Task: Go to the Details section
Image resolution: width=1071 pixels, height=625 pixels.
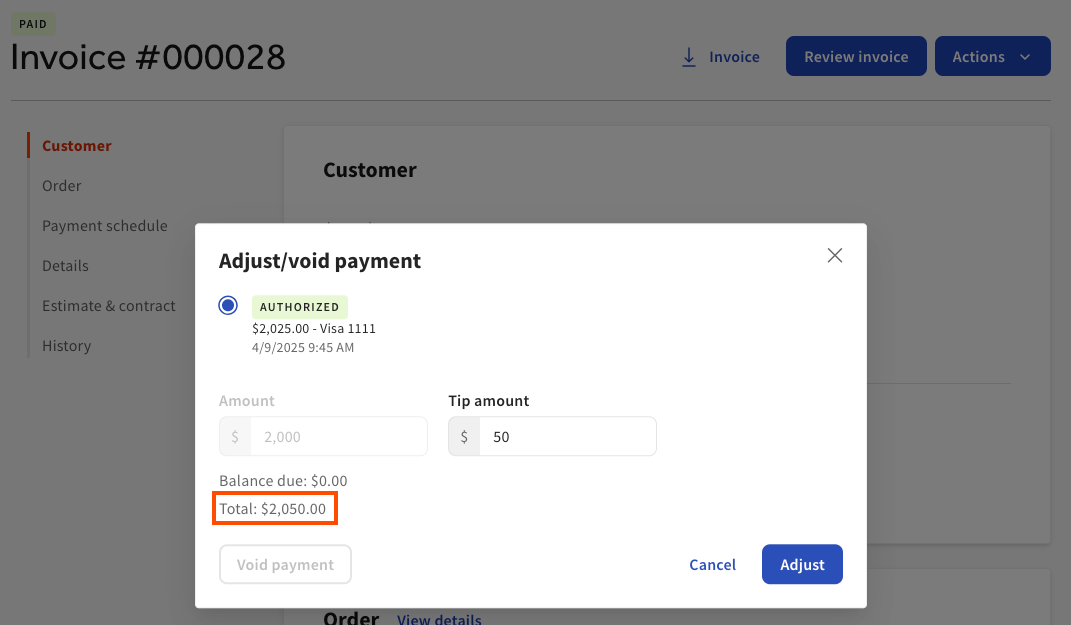Action: [65, 265]
